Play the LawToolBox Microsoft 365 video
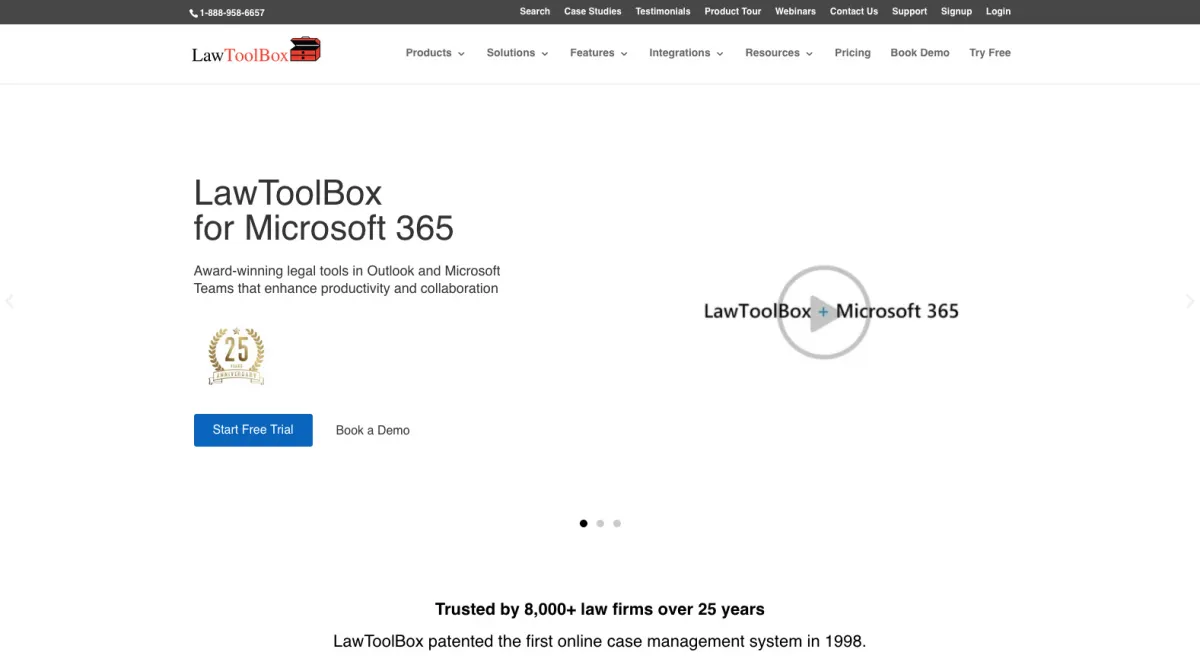Screen dimensions: 1200x665 (x=823, y=311)
